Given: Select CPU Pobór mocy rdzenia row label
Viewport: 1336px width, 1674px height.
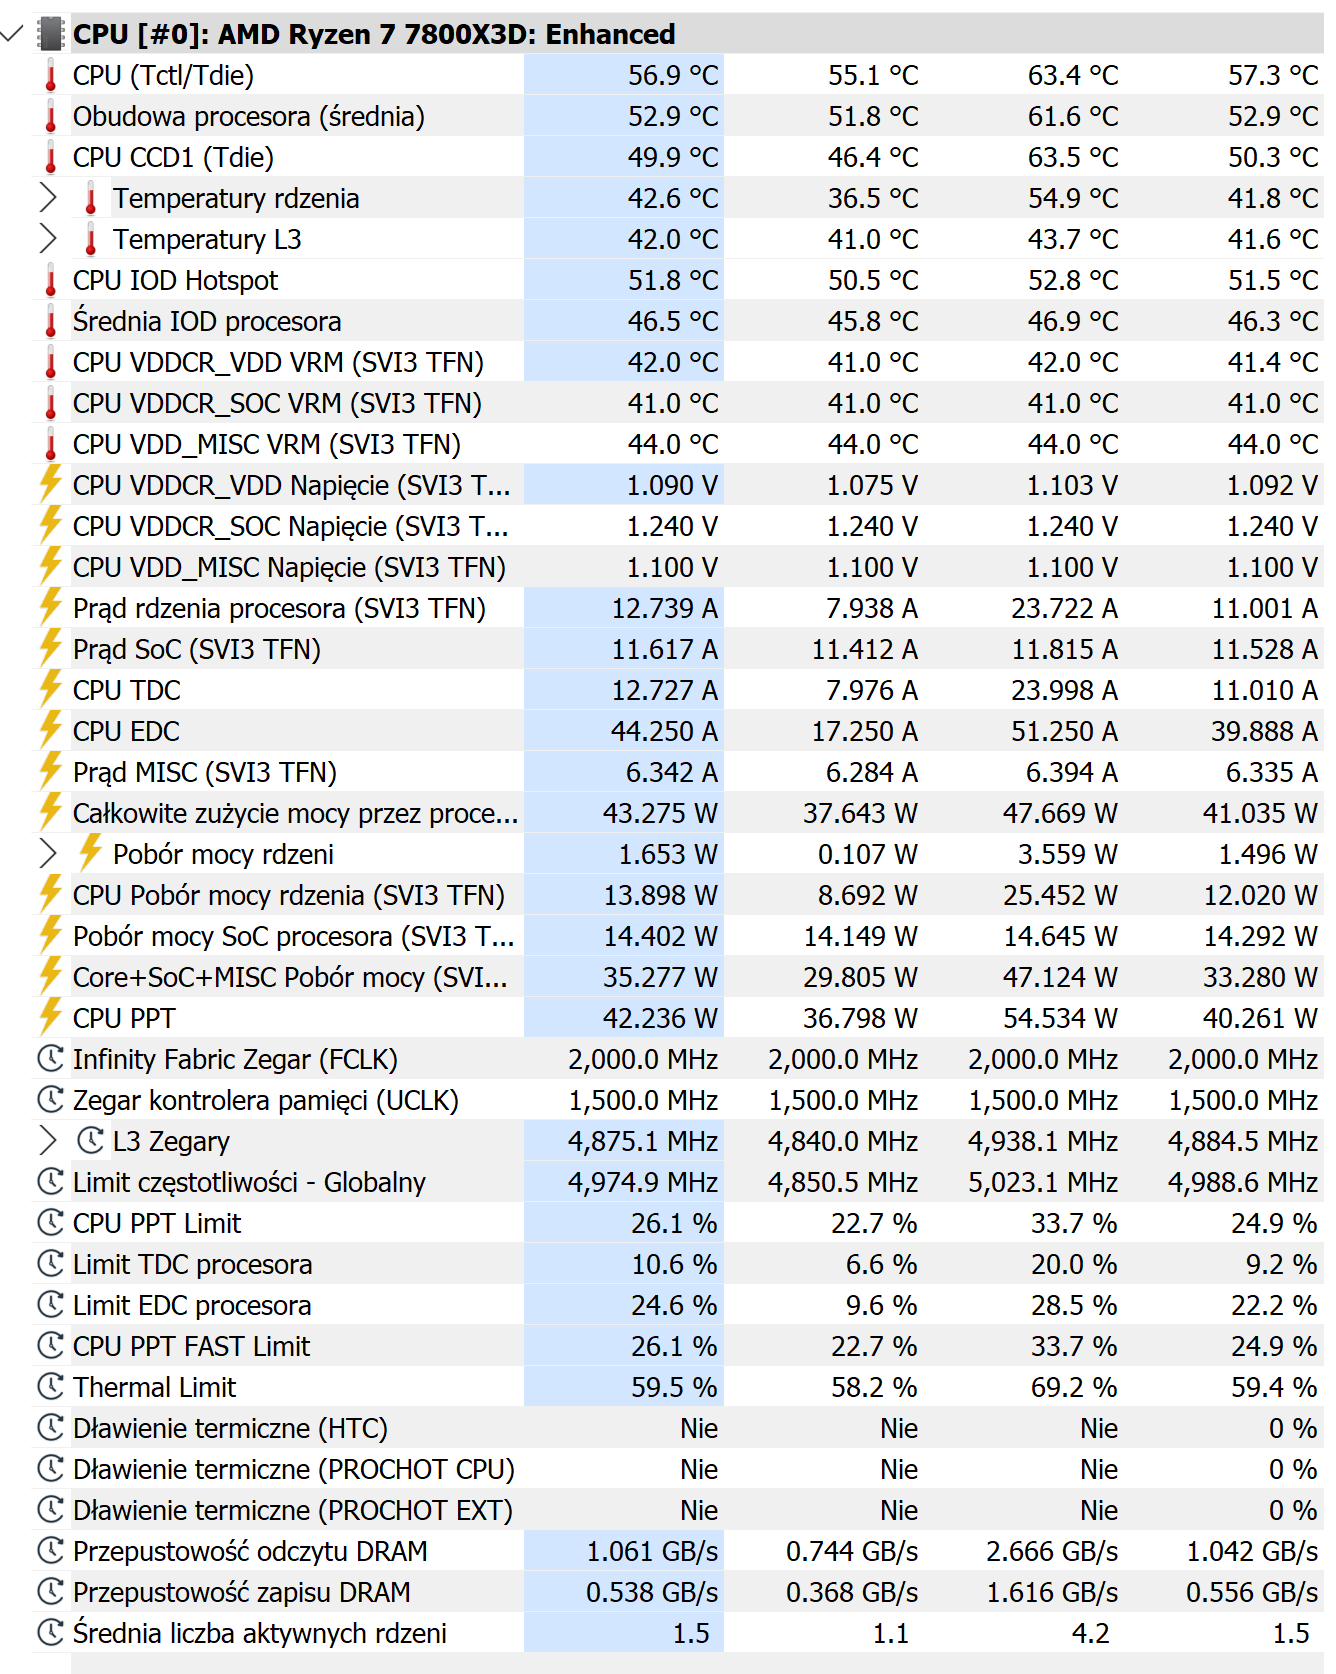Looking at the screenshot, I should pyautogui.click(x=289, y=895).
